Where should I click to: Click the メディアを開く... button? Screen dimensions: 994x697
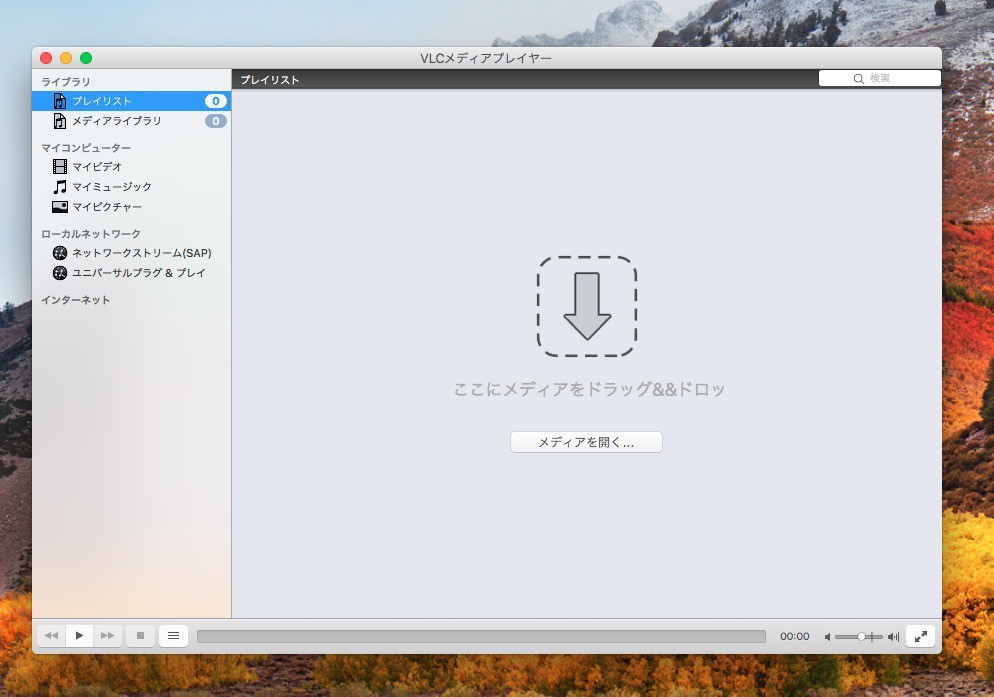click(x=586, y=442)
